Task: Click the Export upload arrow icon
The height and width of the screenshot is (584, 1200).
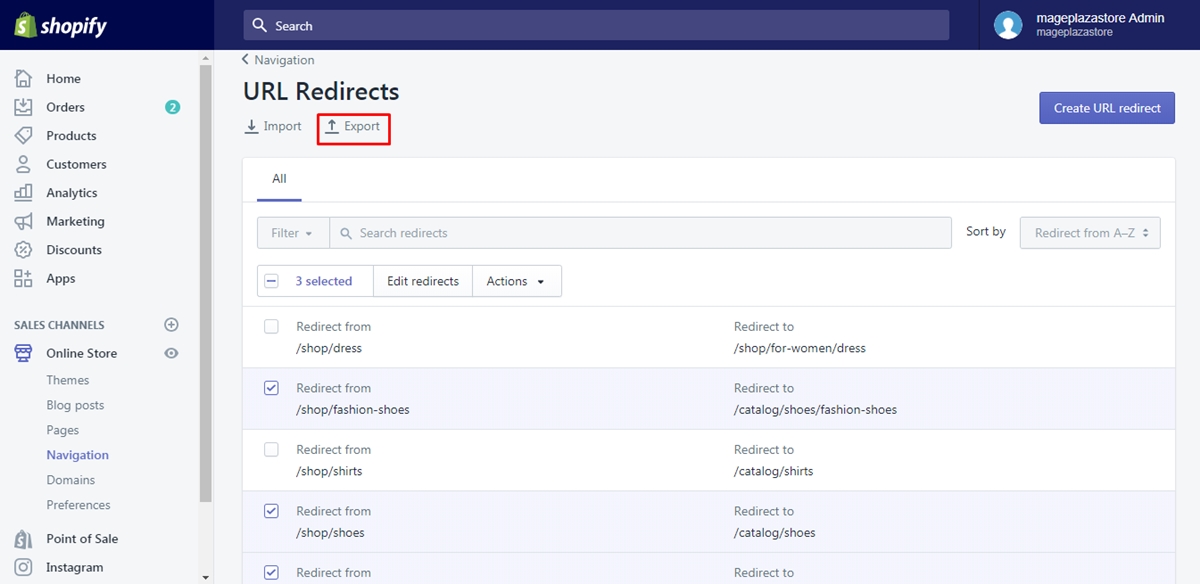Action: [x=332, y=127]
